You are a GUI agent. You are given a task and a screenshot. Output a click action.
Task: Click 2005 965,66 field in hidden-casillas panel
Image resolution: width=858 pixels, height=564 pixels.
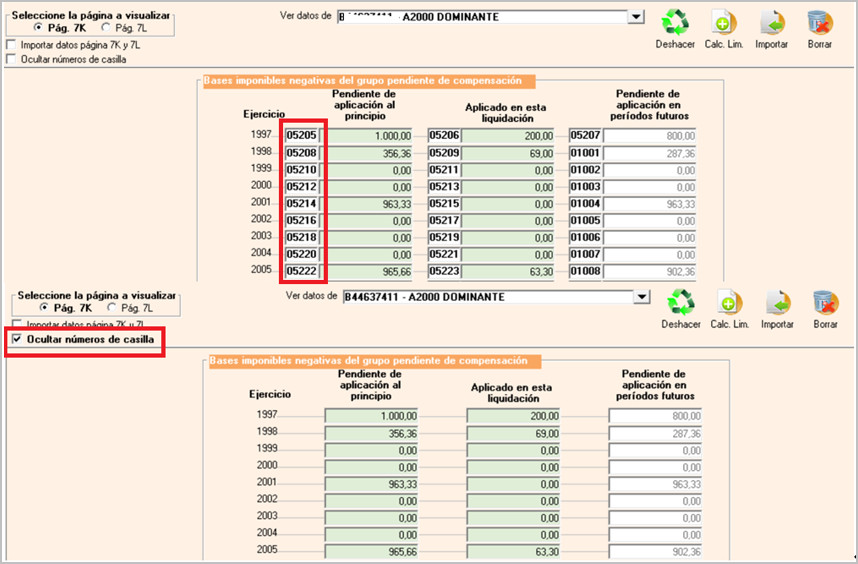click(371, 551)
